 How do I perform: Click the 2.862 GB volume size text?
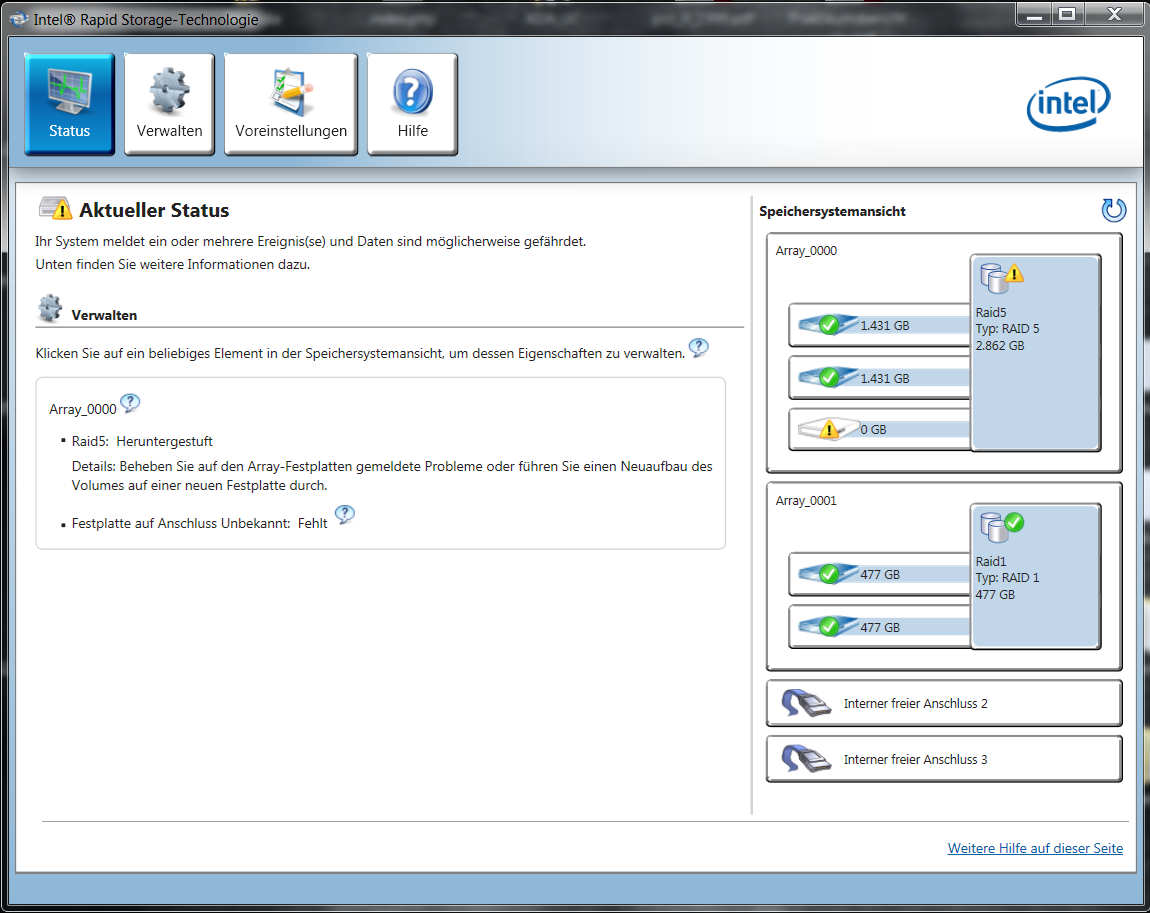point(1000,345)
